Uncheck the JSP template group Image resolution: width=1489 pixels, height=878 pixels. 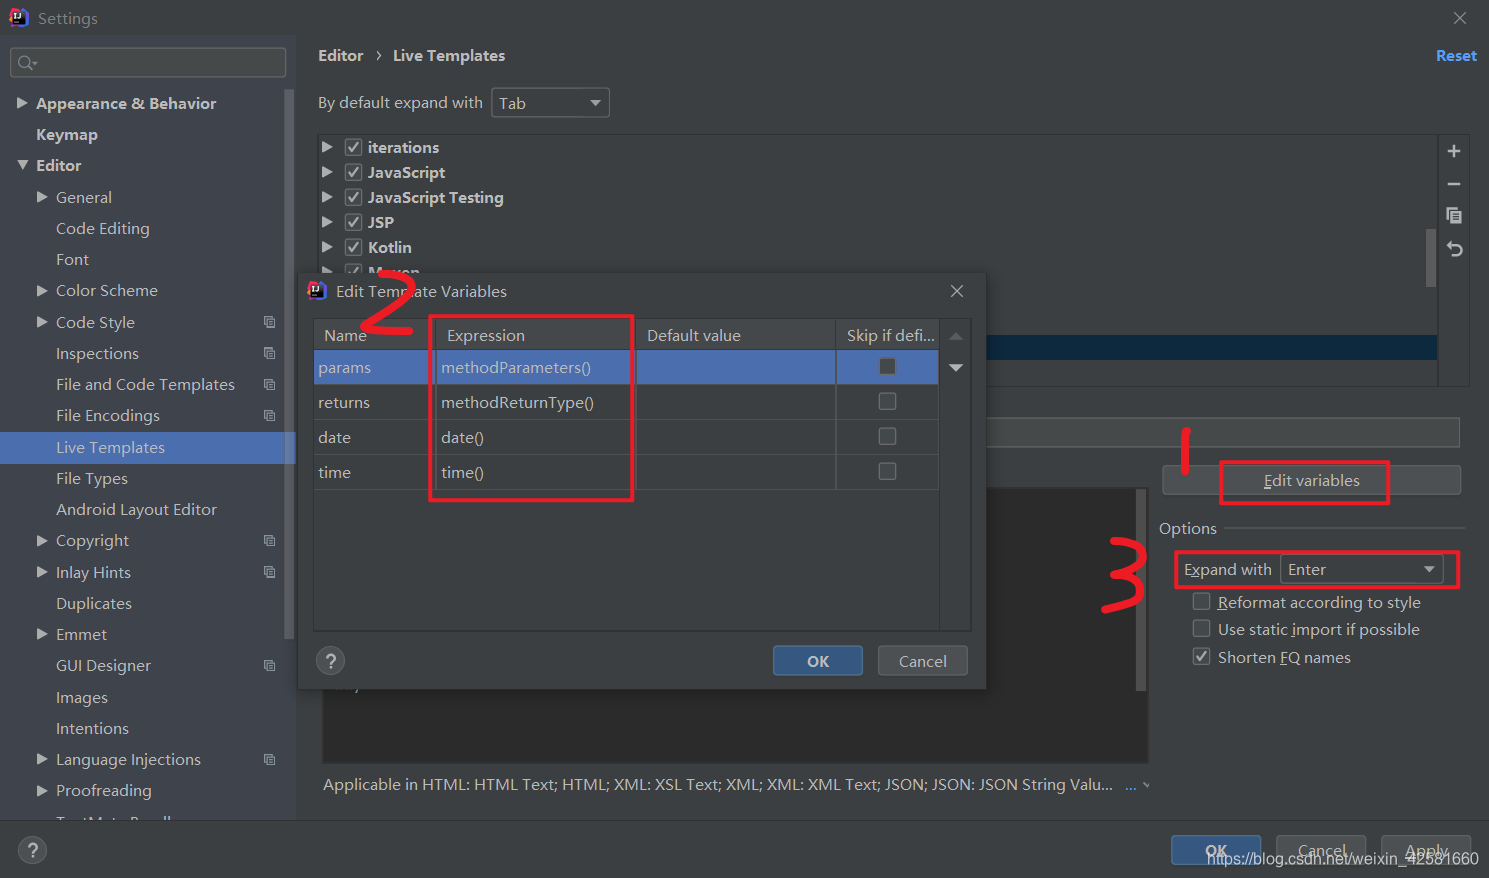(x=353, y=222)
